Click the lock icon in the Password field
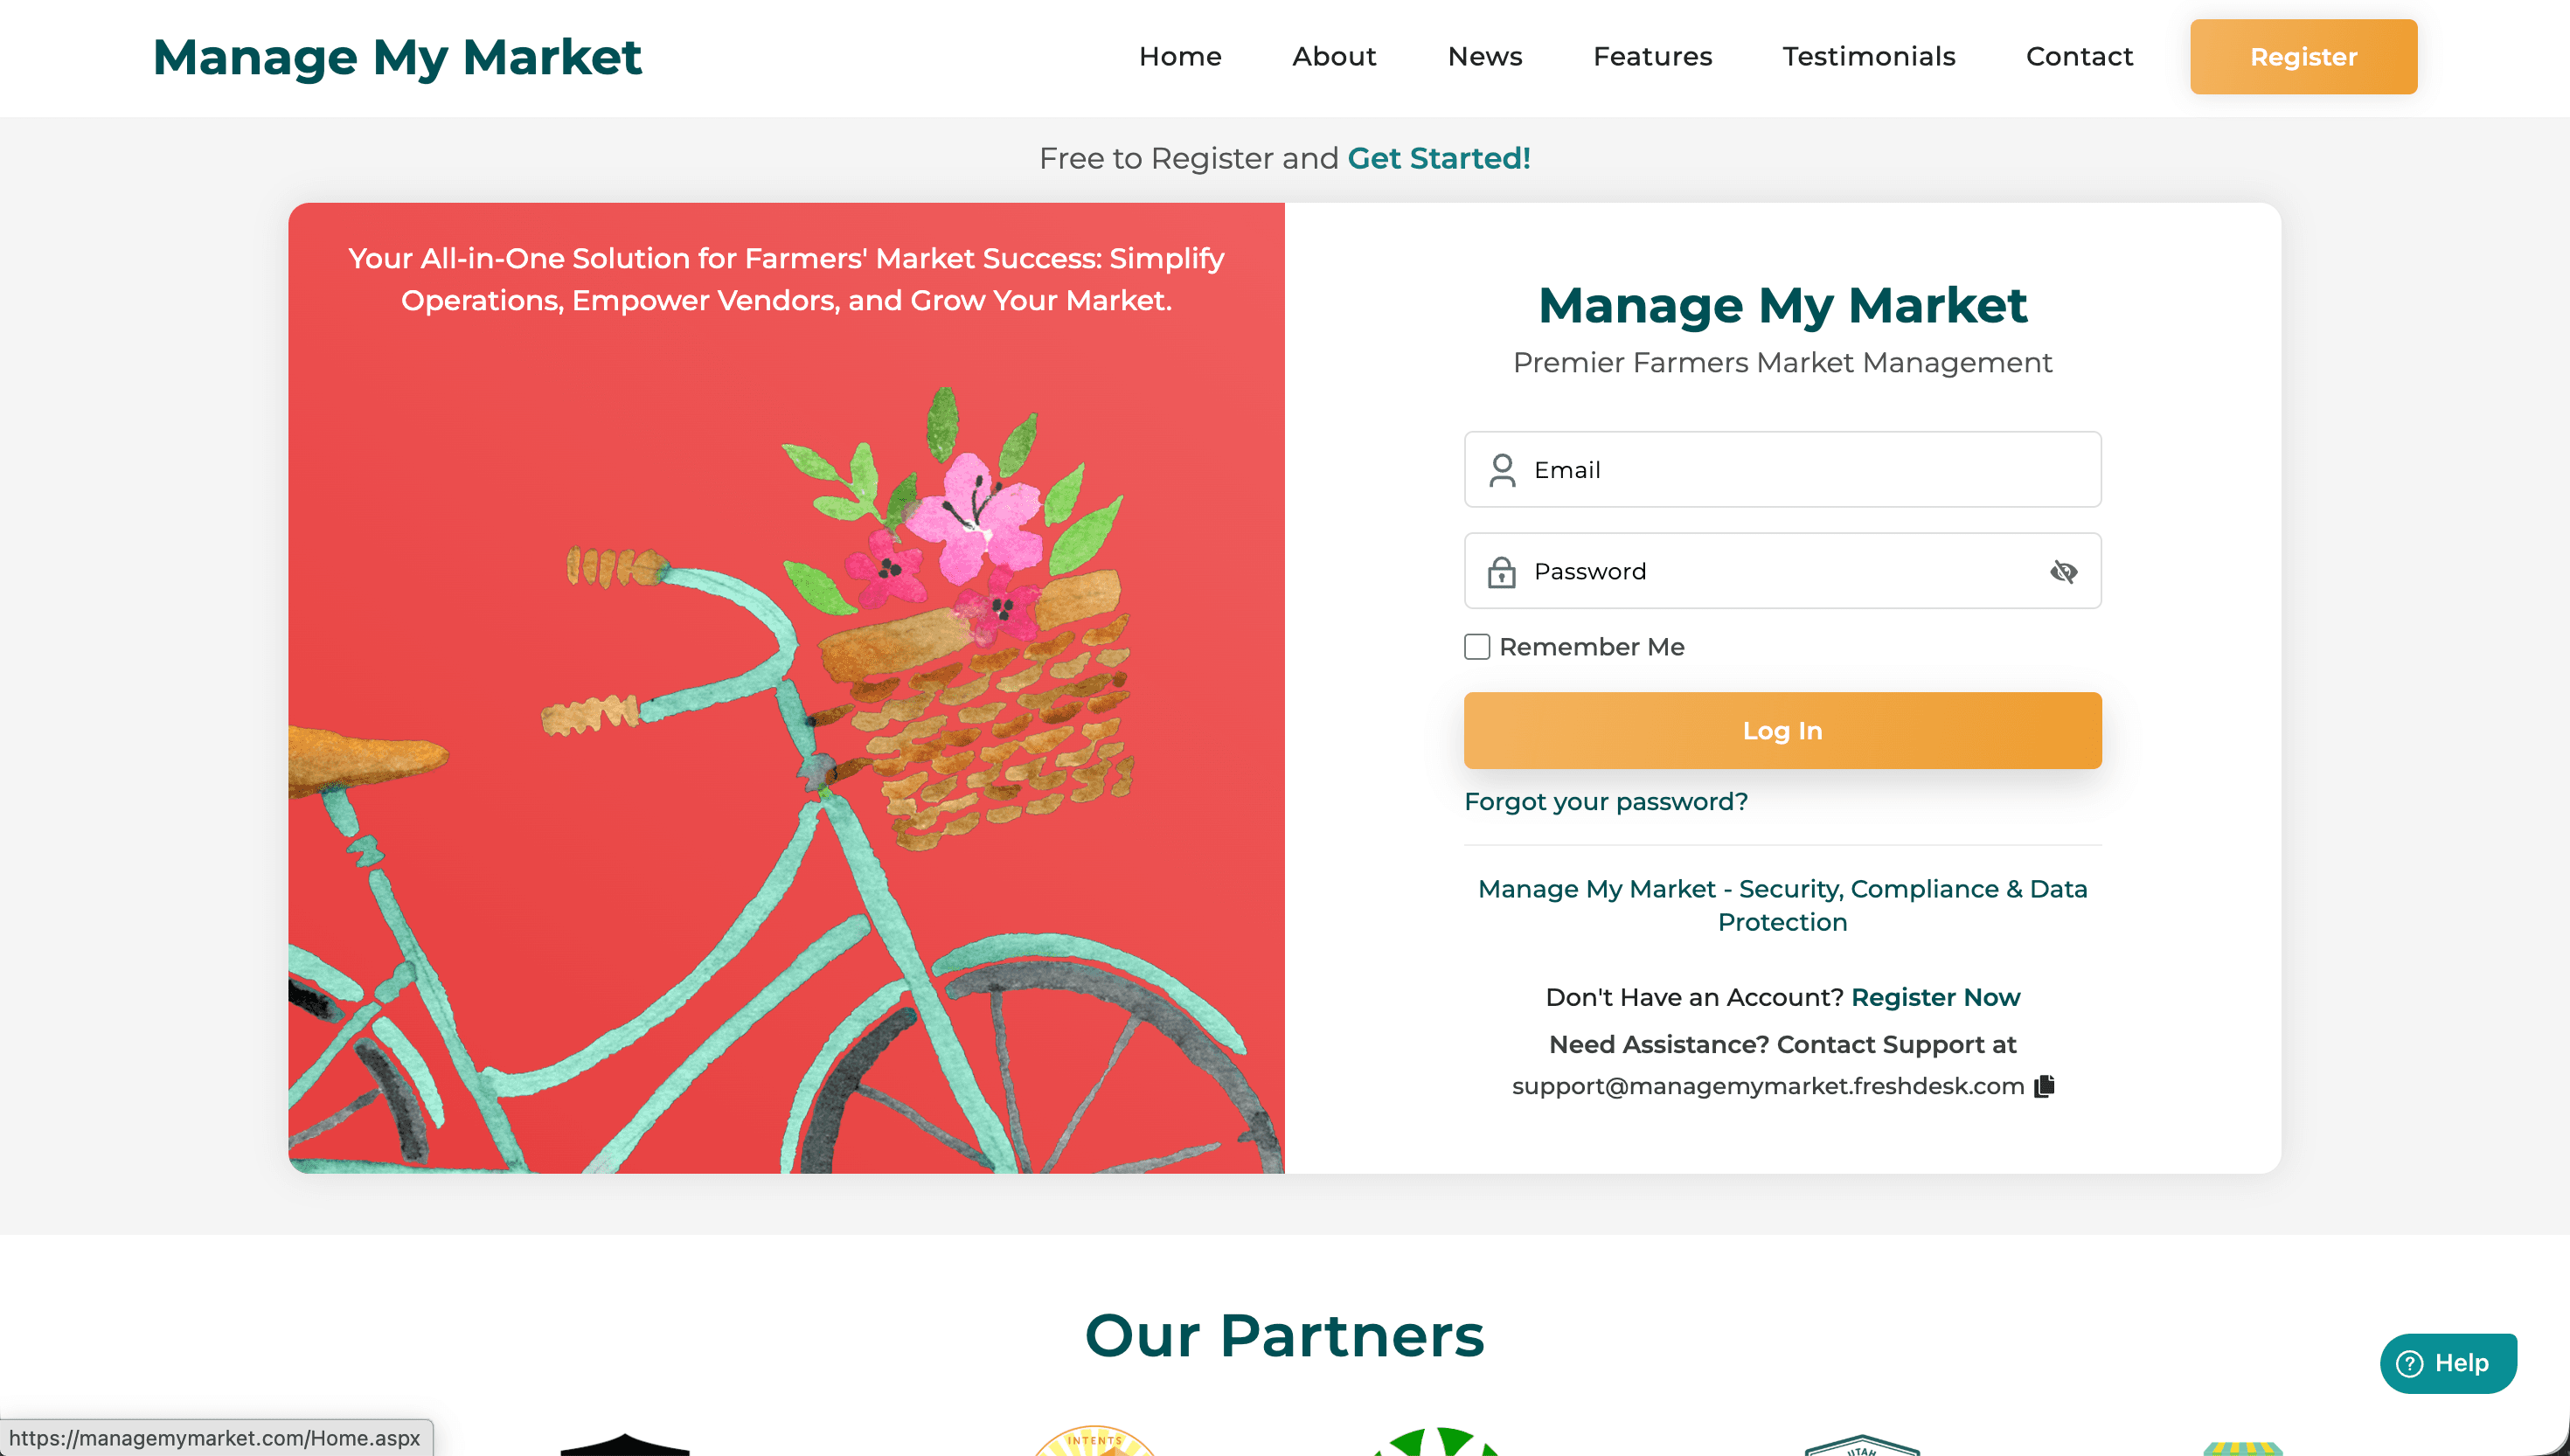The width and height of the screenshot is (2570, 1456). point(1501,571)
